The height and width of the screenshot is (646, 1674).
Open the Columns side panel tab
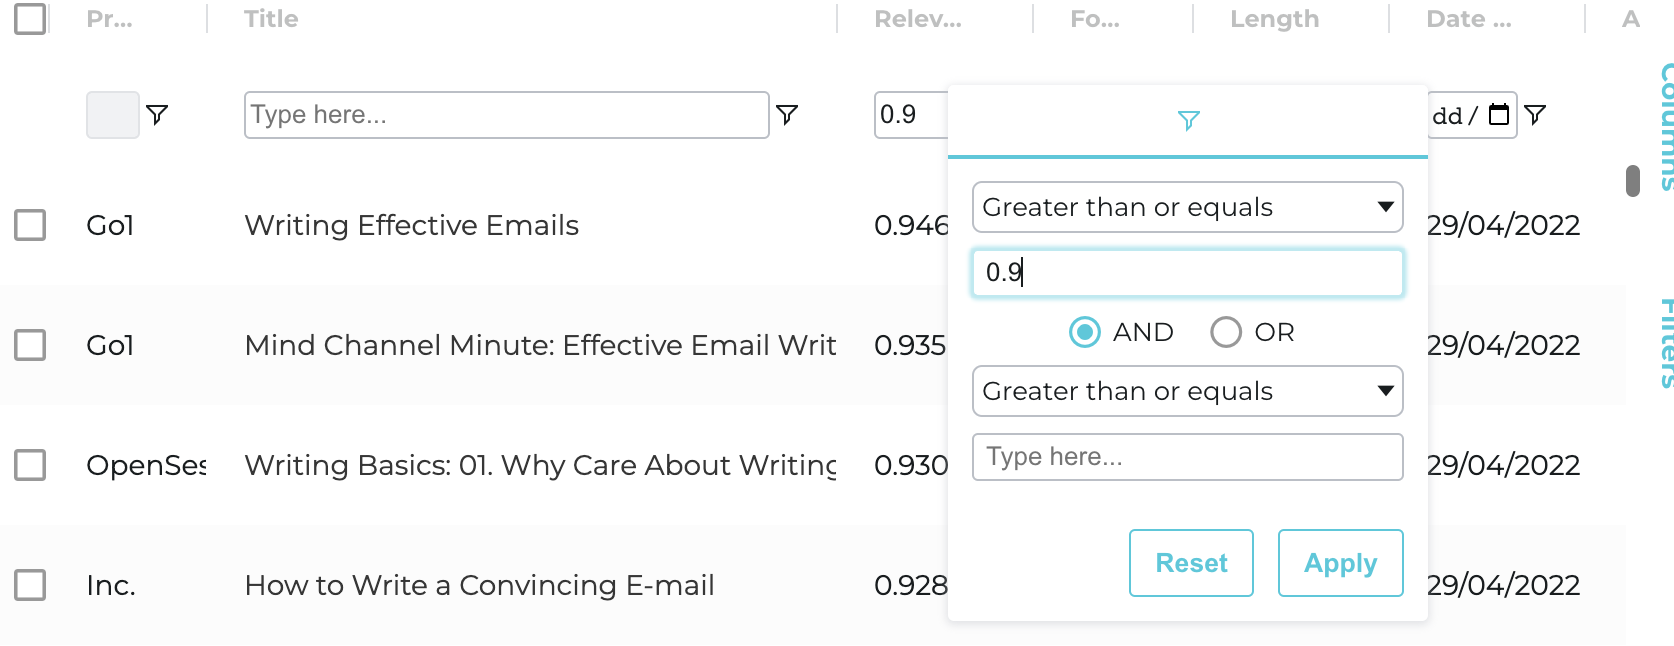pyautogui.click(x=1665, y=125)
